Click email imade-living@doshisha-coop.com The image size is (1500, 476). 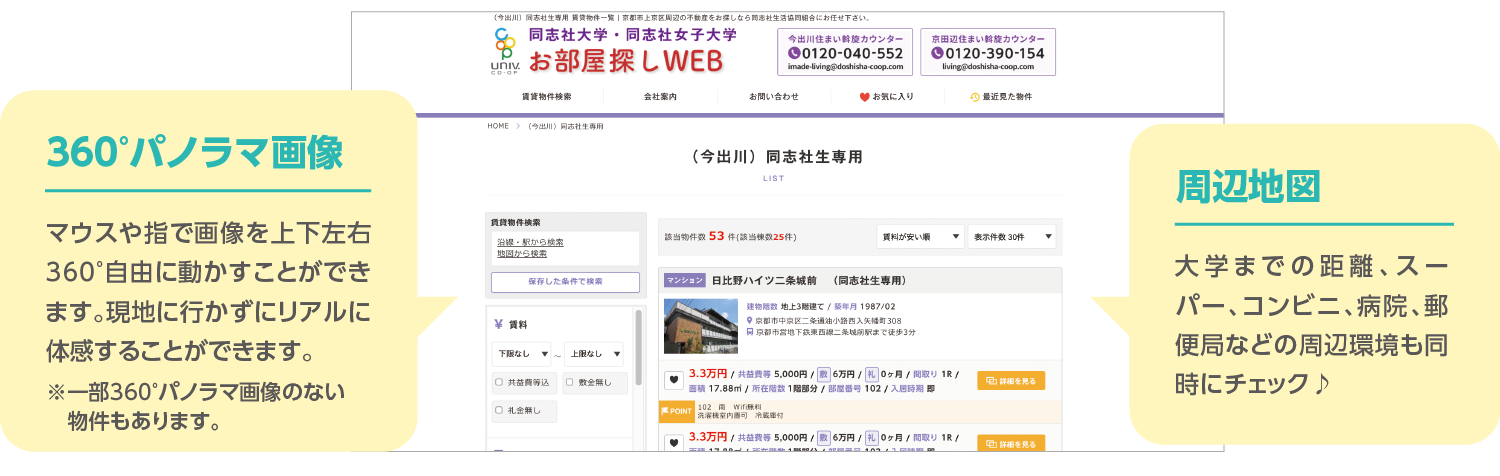[x=846, y=67]
